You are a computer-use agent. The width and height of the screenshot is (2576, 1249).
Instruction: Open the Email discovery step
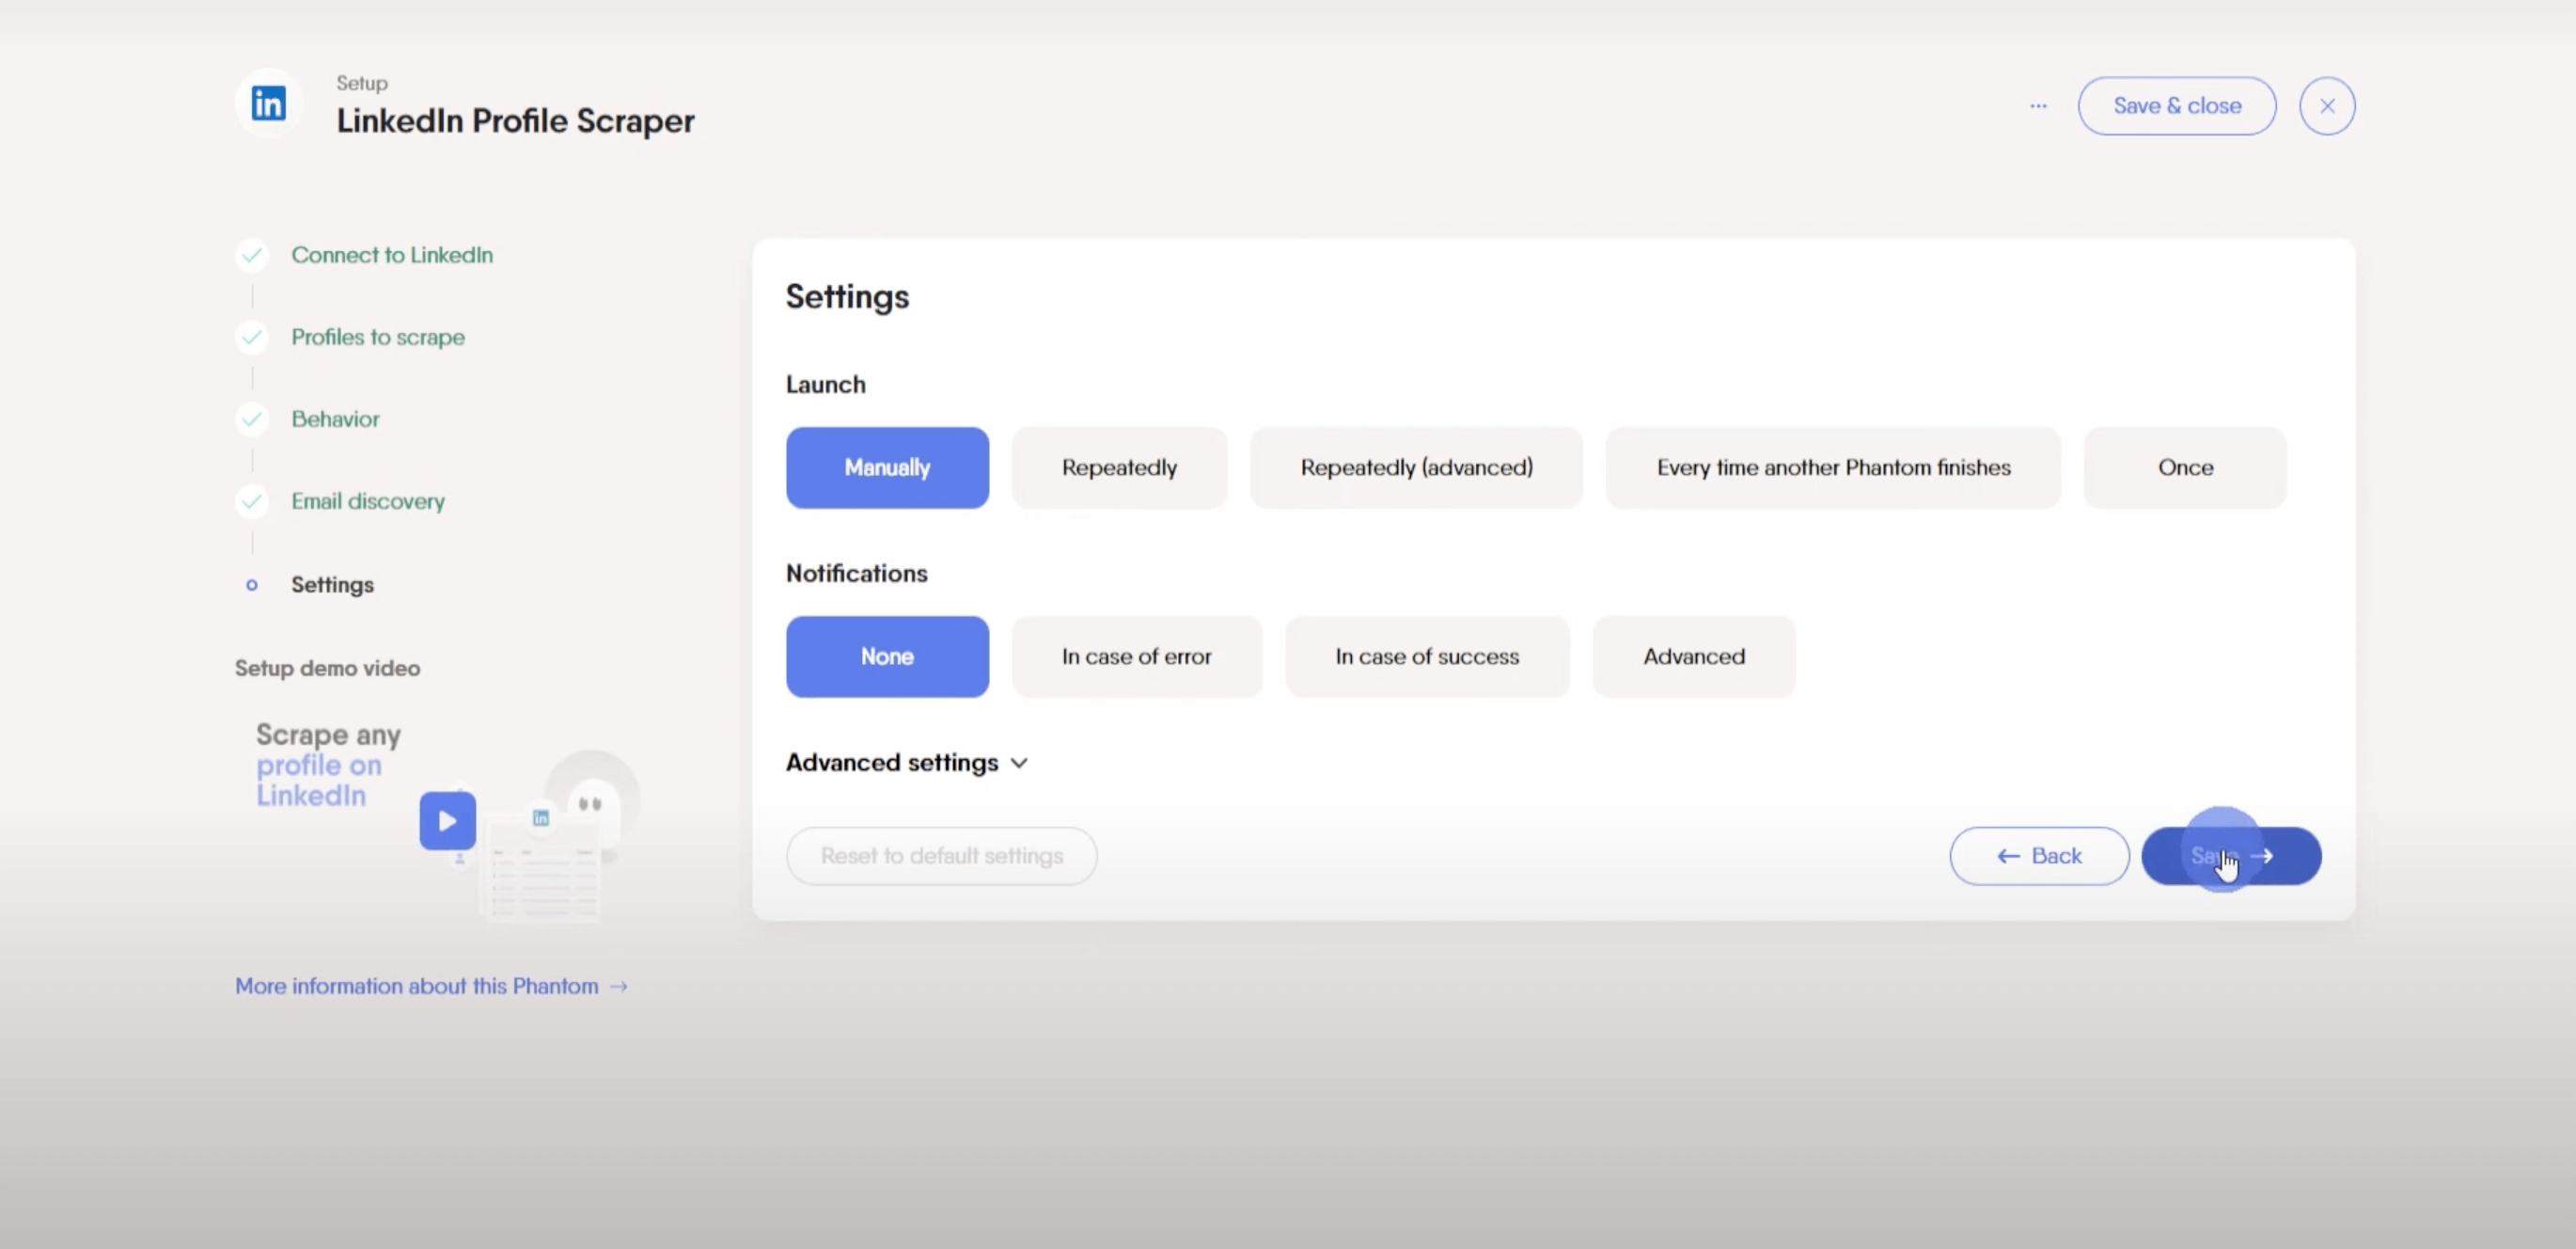point(368,501)
